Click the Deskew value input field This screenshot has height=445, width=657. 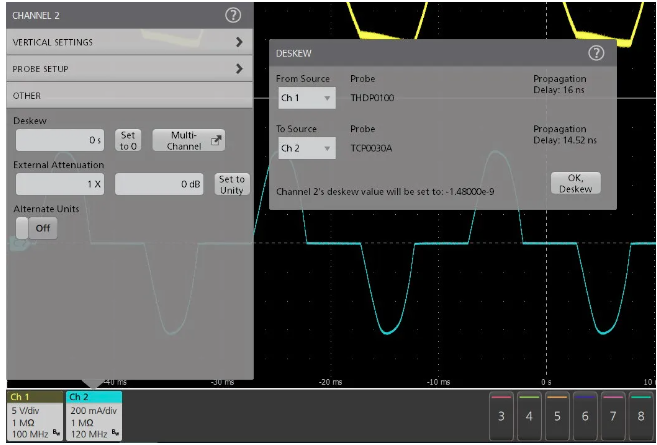61,141
